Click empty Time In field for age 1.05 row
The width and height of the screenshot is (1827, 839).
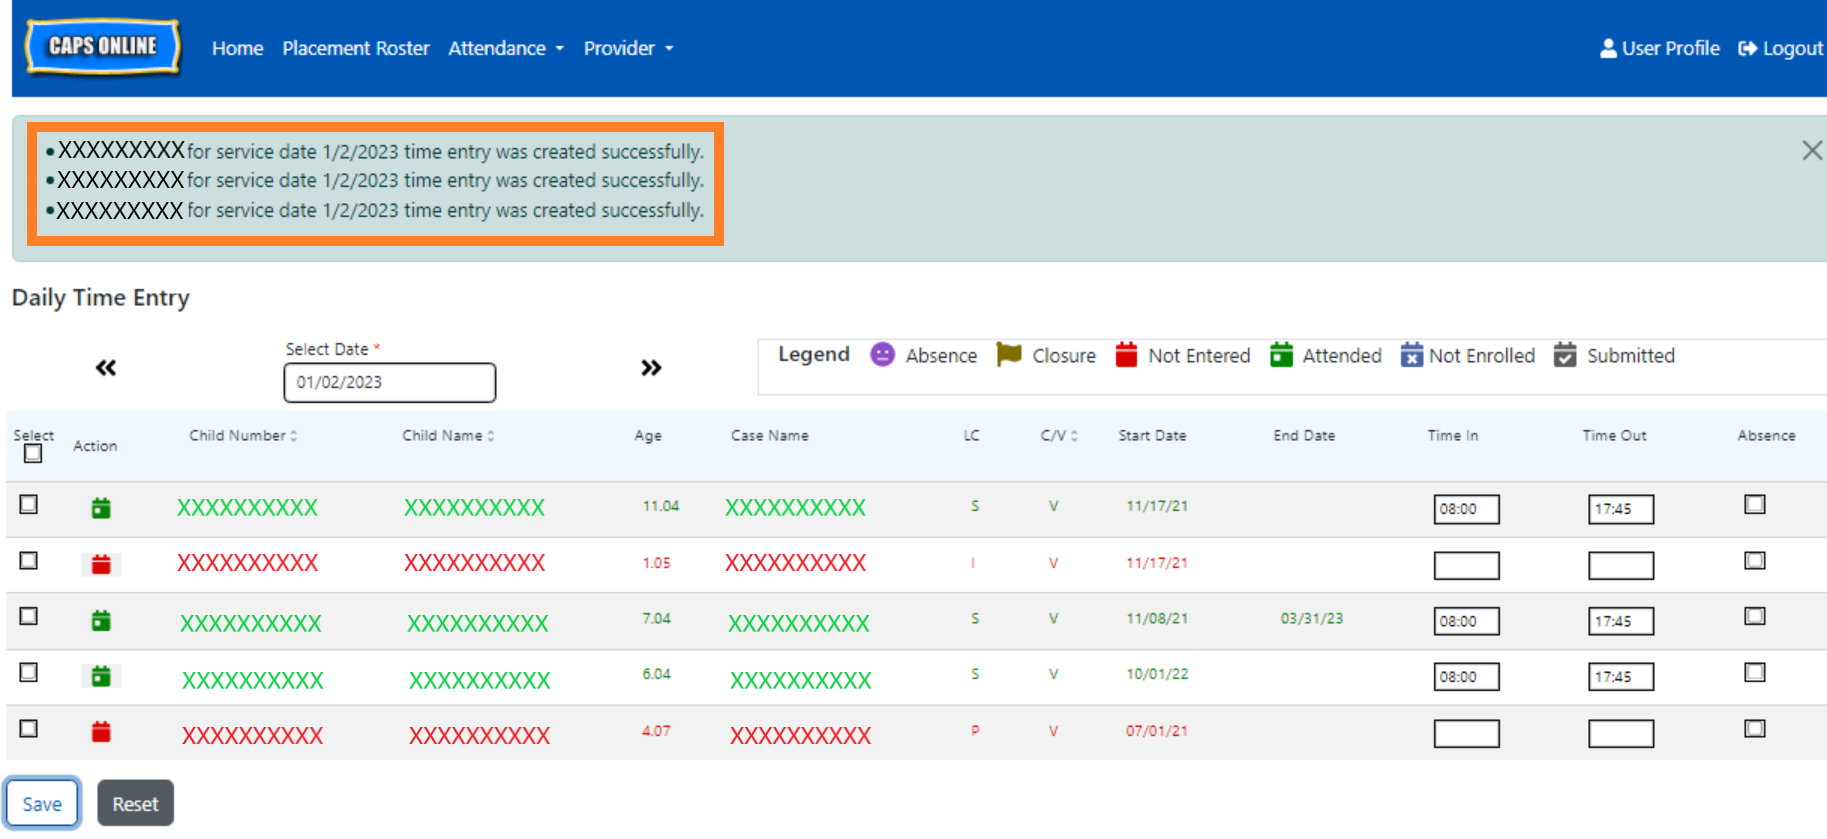(1466, 565)
